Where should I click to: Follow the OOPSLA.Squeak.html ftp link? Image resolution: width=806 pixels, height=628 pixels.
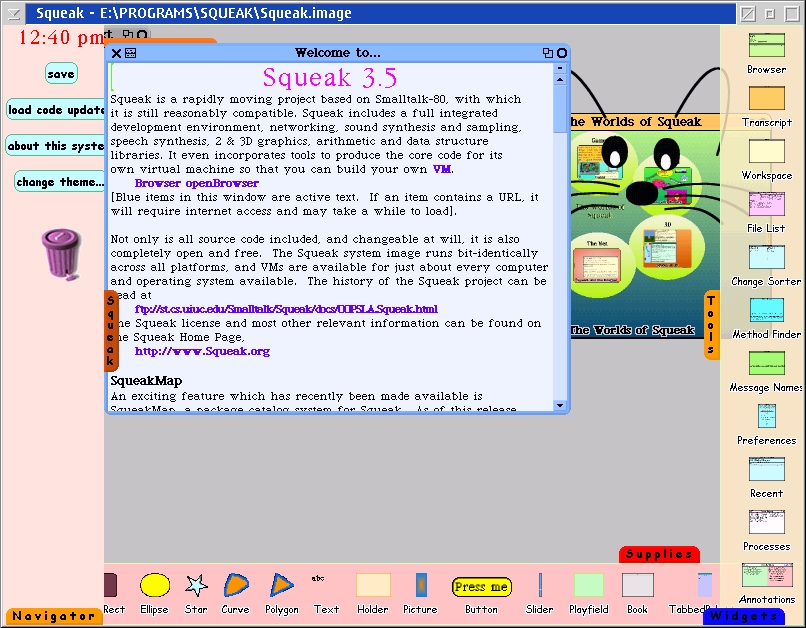[x=286, y=309]
